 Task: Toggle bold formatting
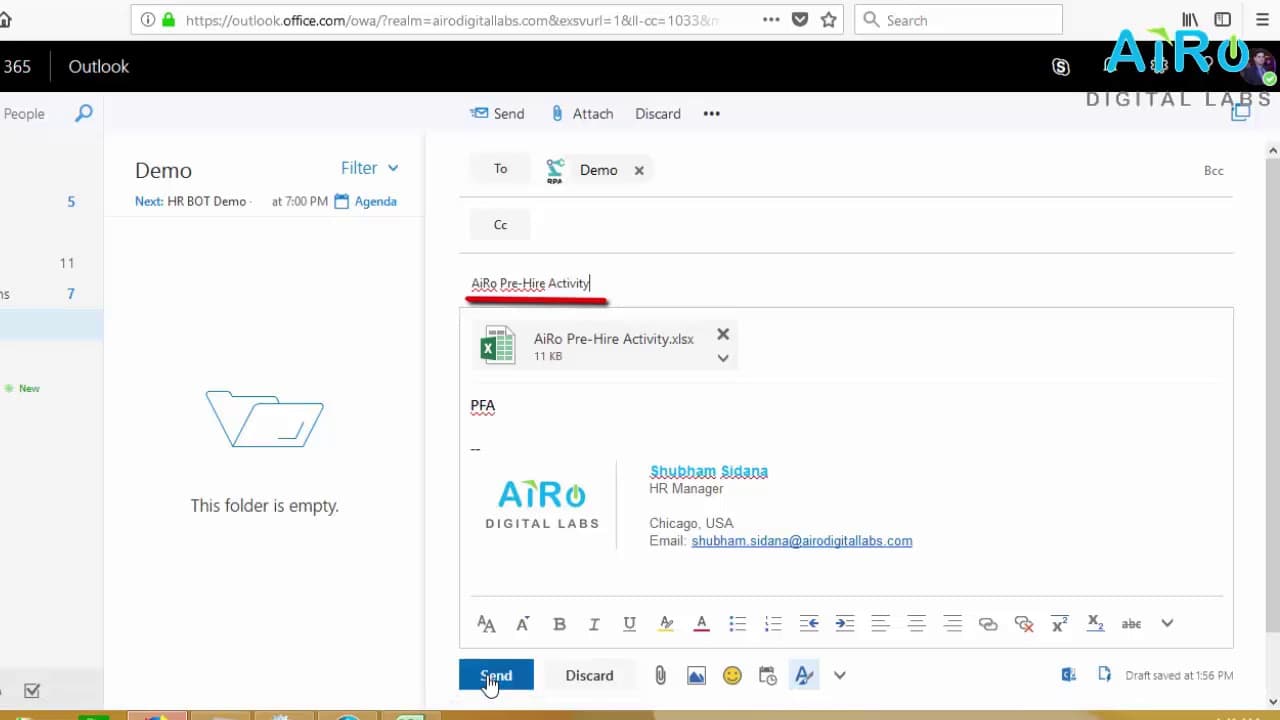[x=559, y=624]
